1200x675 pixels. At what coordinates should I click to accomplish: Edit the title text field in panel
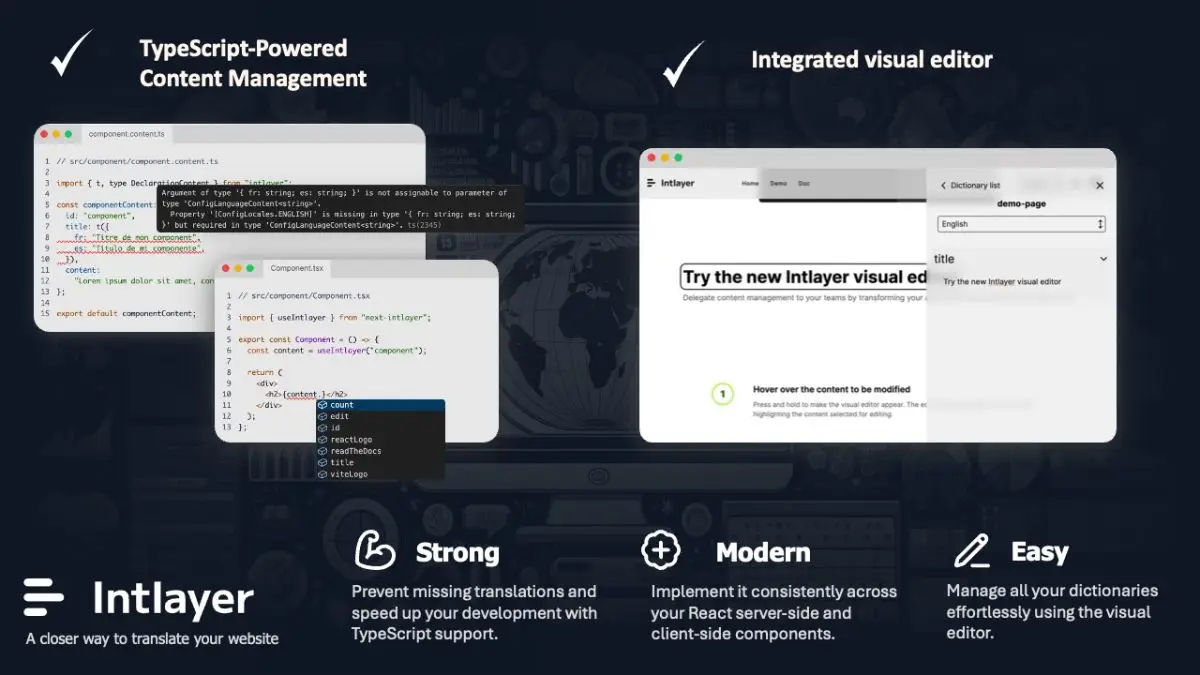[x=1002, y=282]
